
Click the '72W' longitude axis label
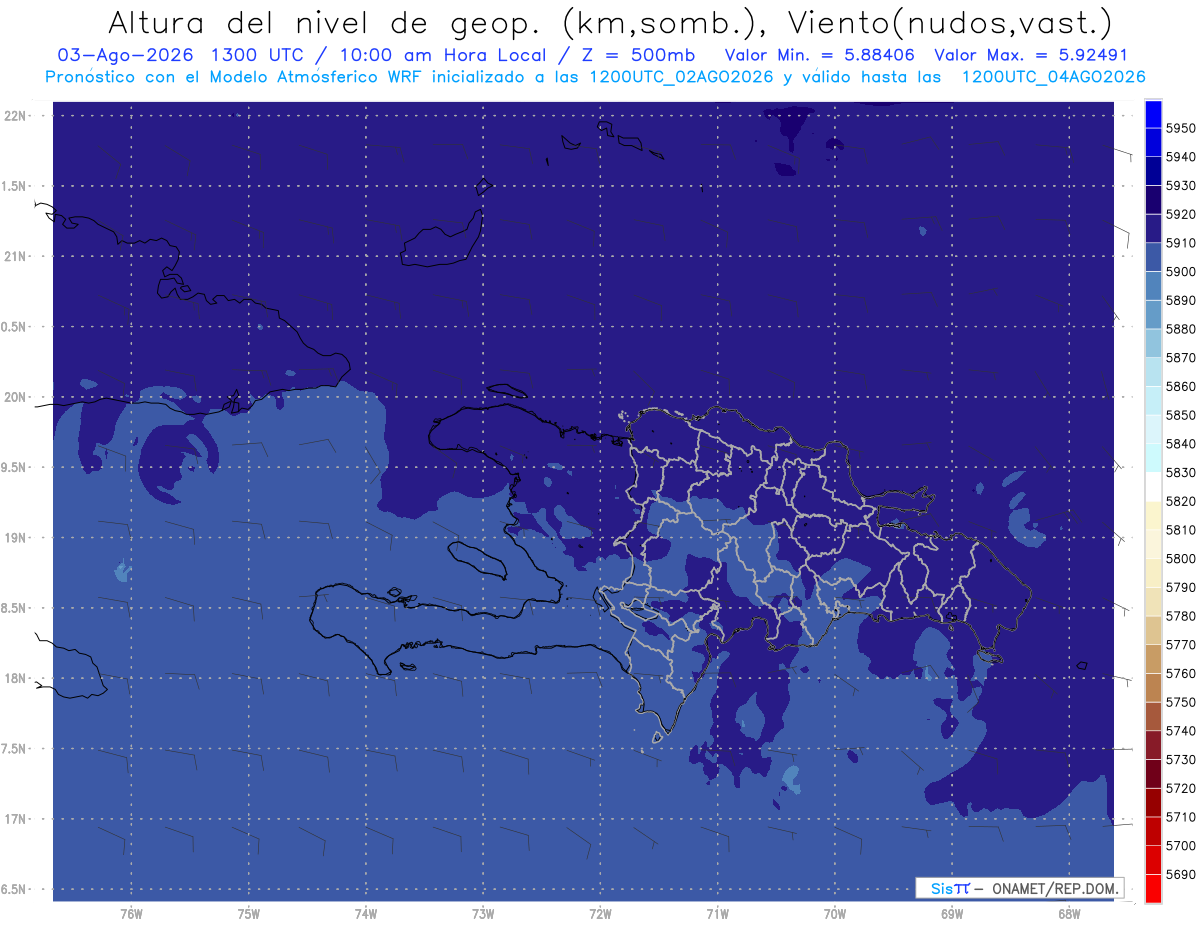tap(600, 914)
